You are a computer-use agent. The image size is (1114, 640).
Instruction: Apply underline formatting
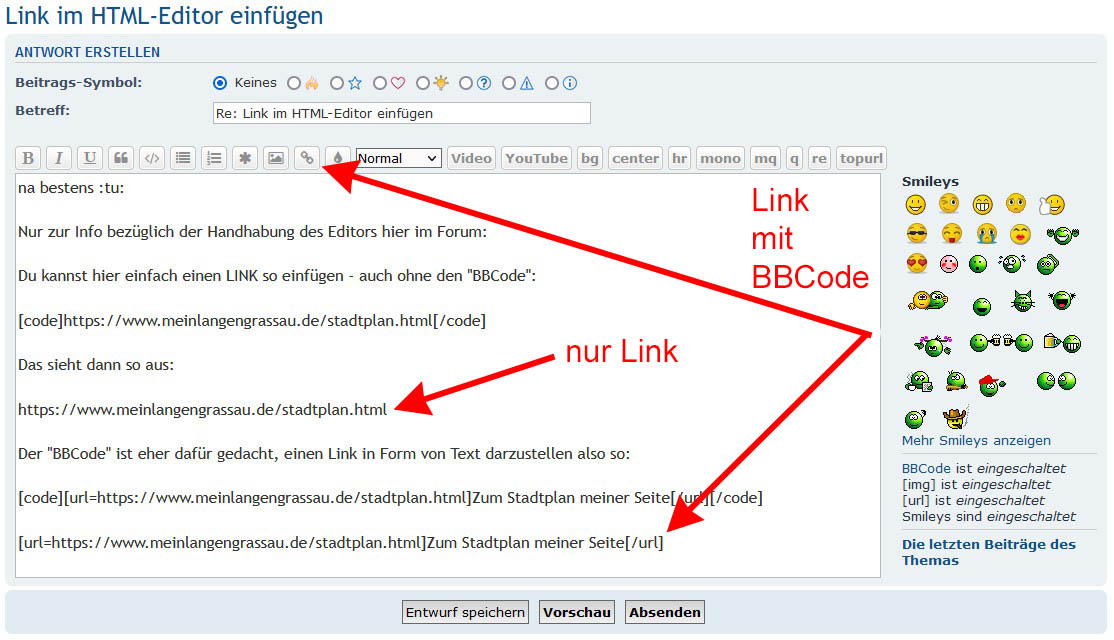pyautogui.click(x=90, y=158)
